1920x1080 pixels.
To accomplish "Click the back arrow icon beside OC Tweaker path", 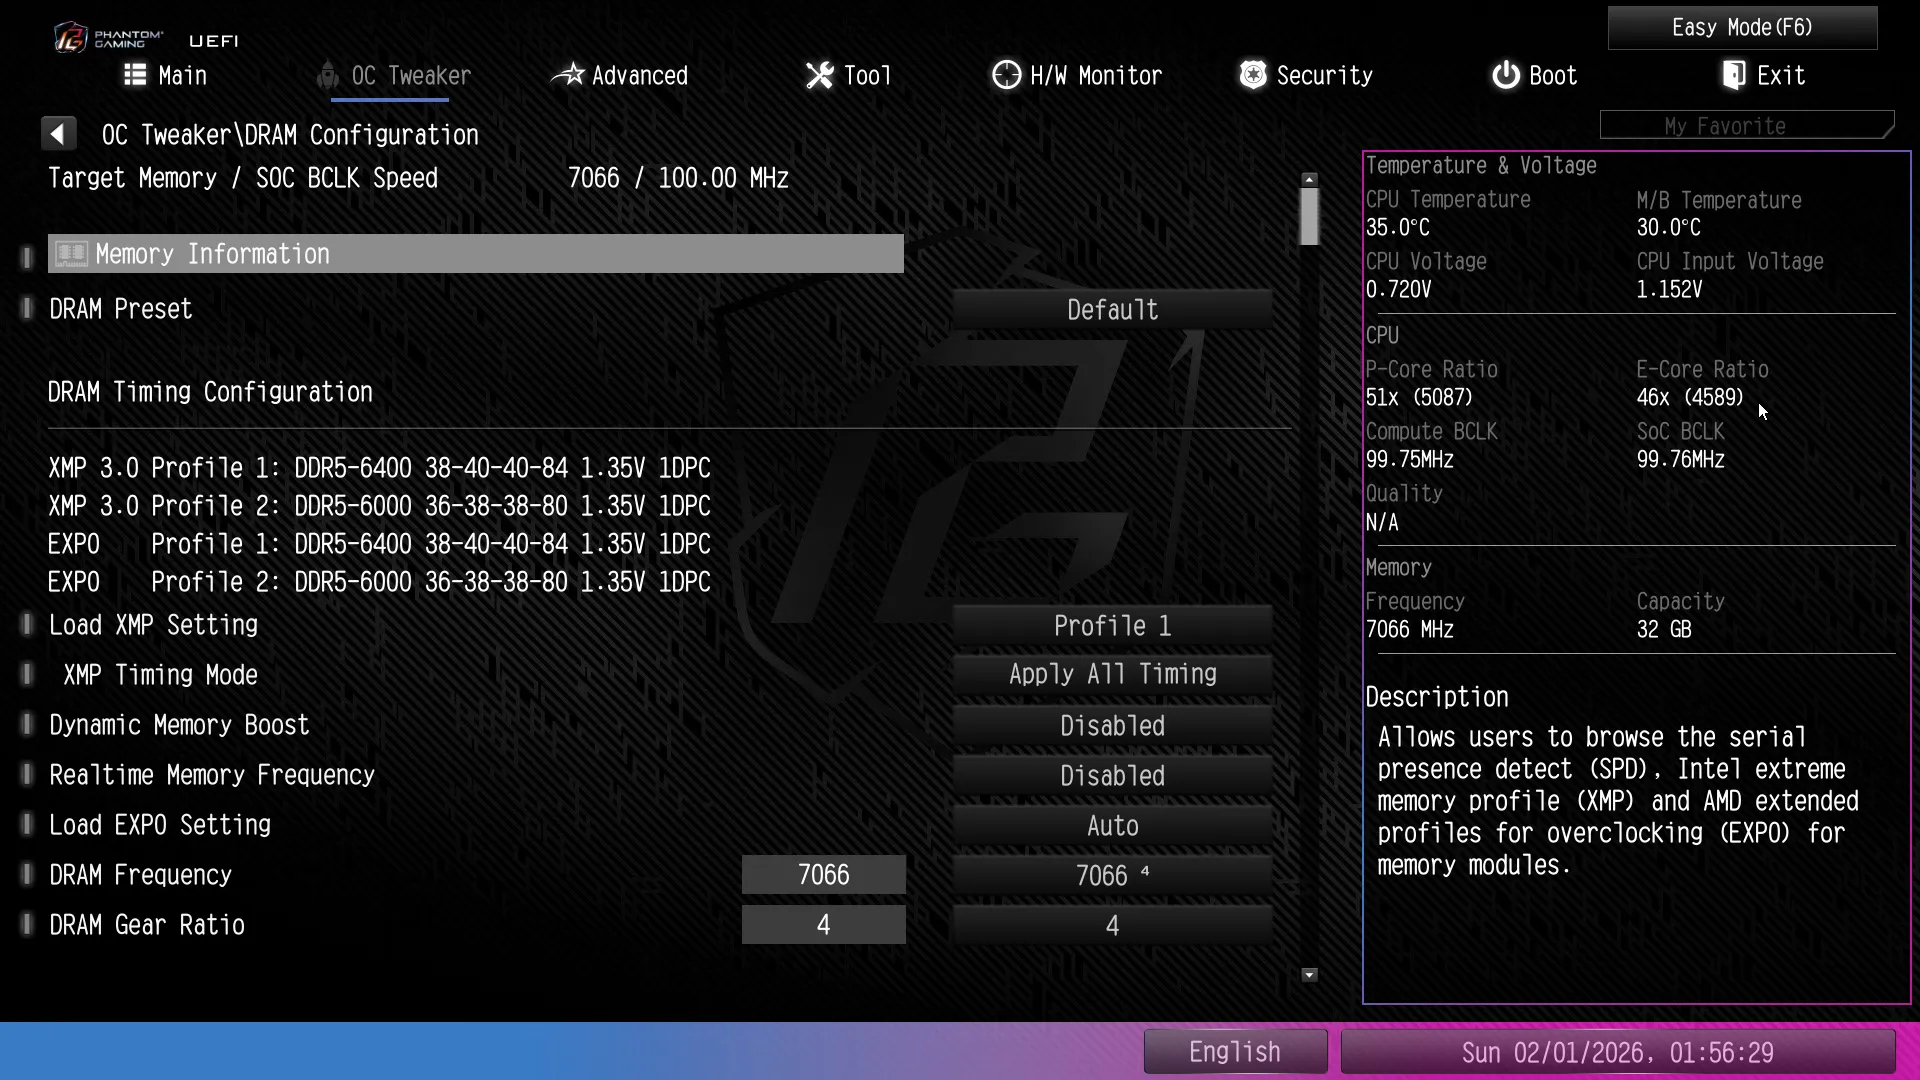I will pos(58,134).
